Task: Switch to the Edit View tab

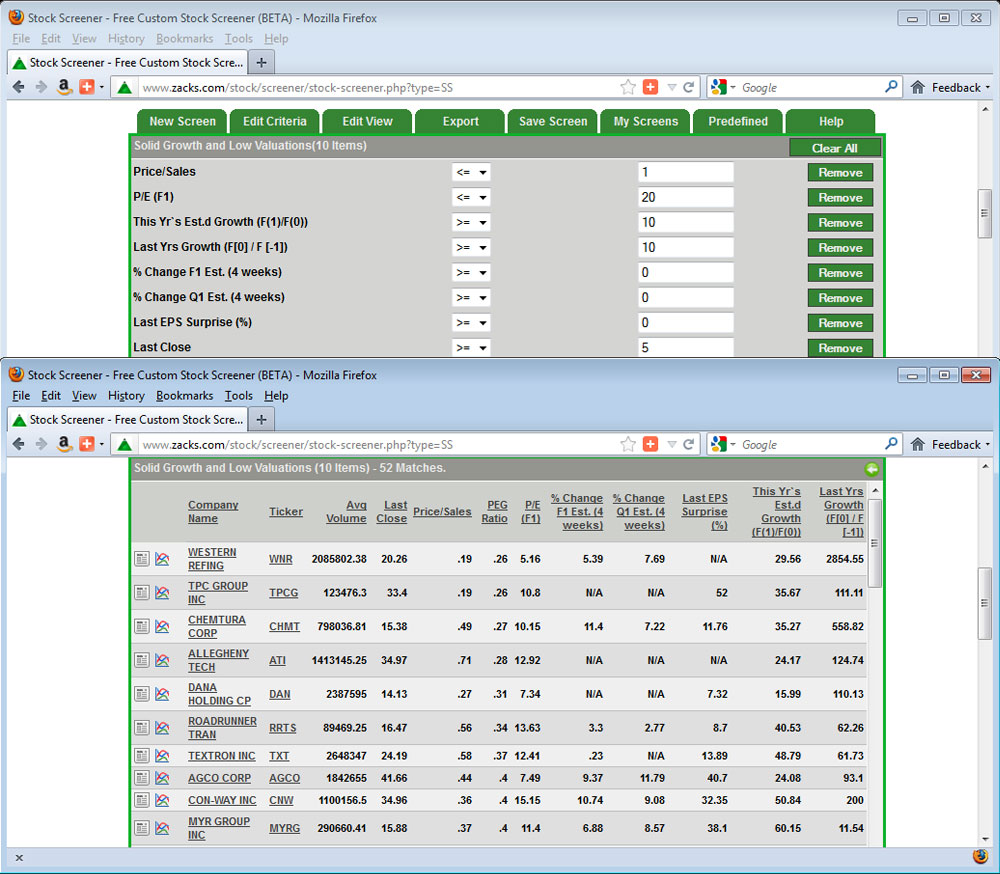Action: (367, 121)
